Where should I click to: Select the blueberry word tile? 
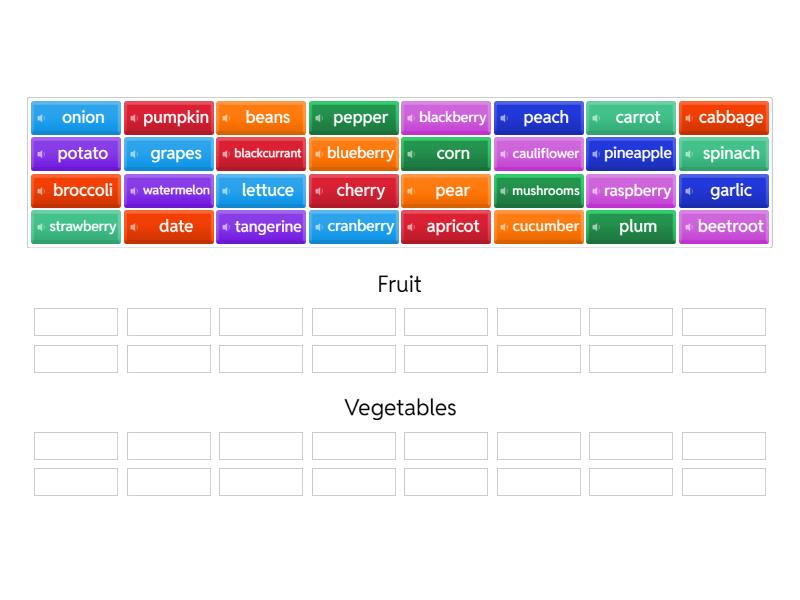coord(354,154)
